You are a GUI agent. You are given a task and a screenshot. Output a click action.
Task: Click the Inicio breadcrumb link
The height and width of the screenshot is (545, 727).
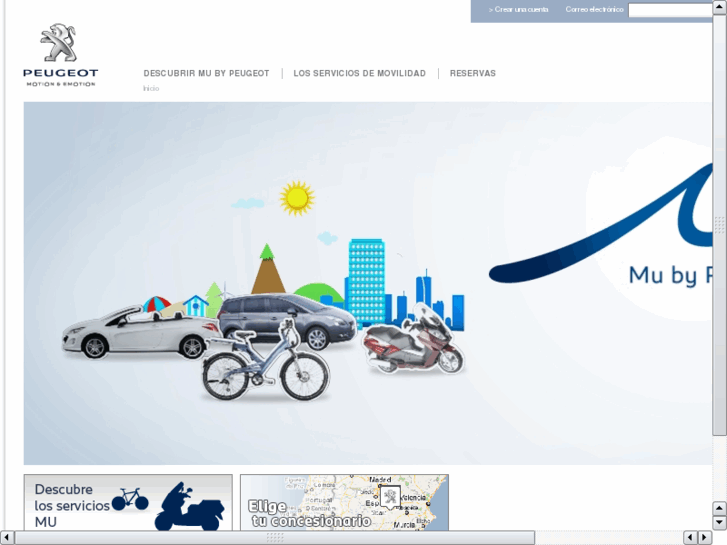(x=151, y=88)
